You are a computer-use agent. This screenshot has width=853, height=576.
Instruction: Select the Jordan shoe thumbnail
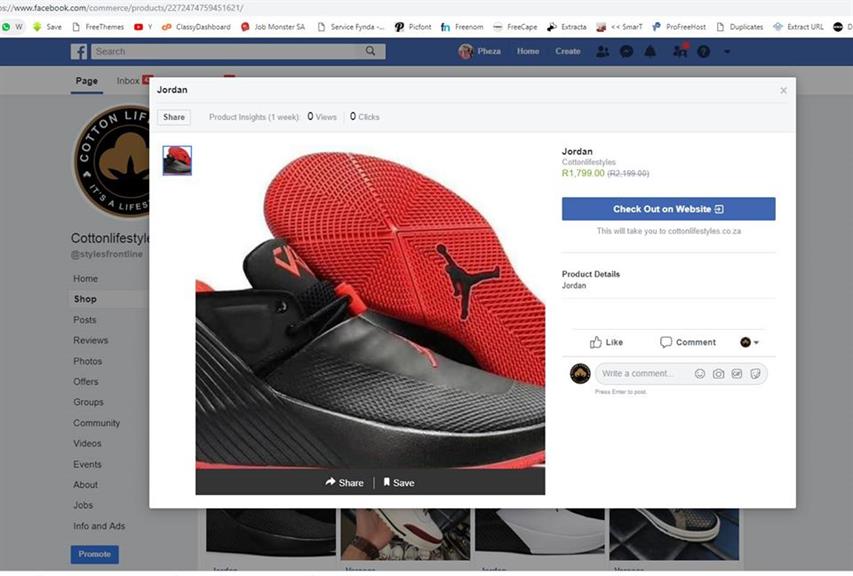177,160
